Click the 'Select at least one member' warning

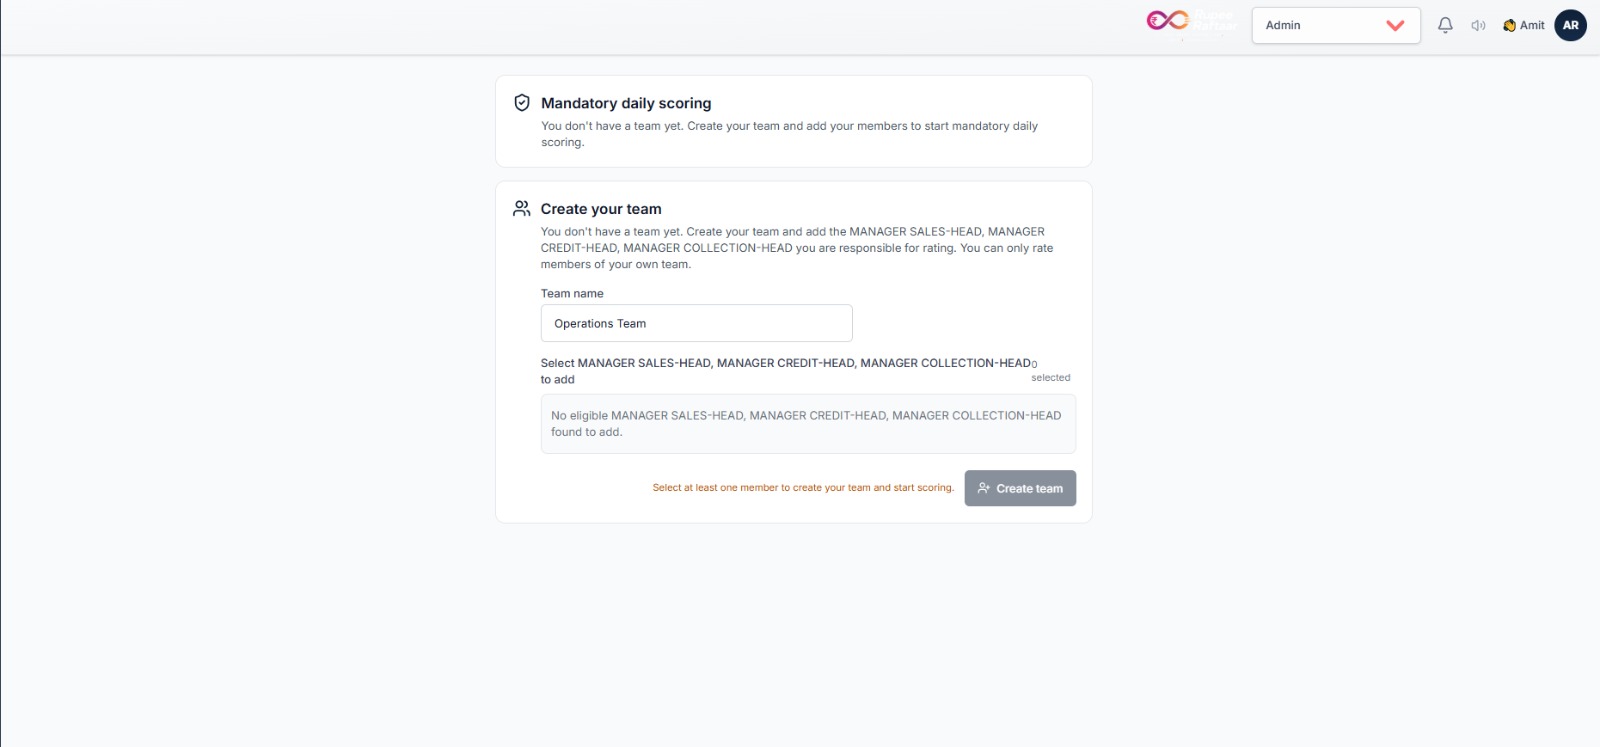(803, 488)
